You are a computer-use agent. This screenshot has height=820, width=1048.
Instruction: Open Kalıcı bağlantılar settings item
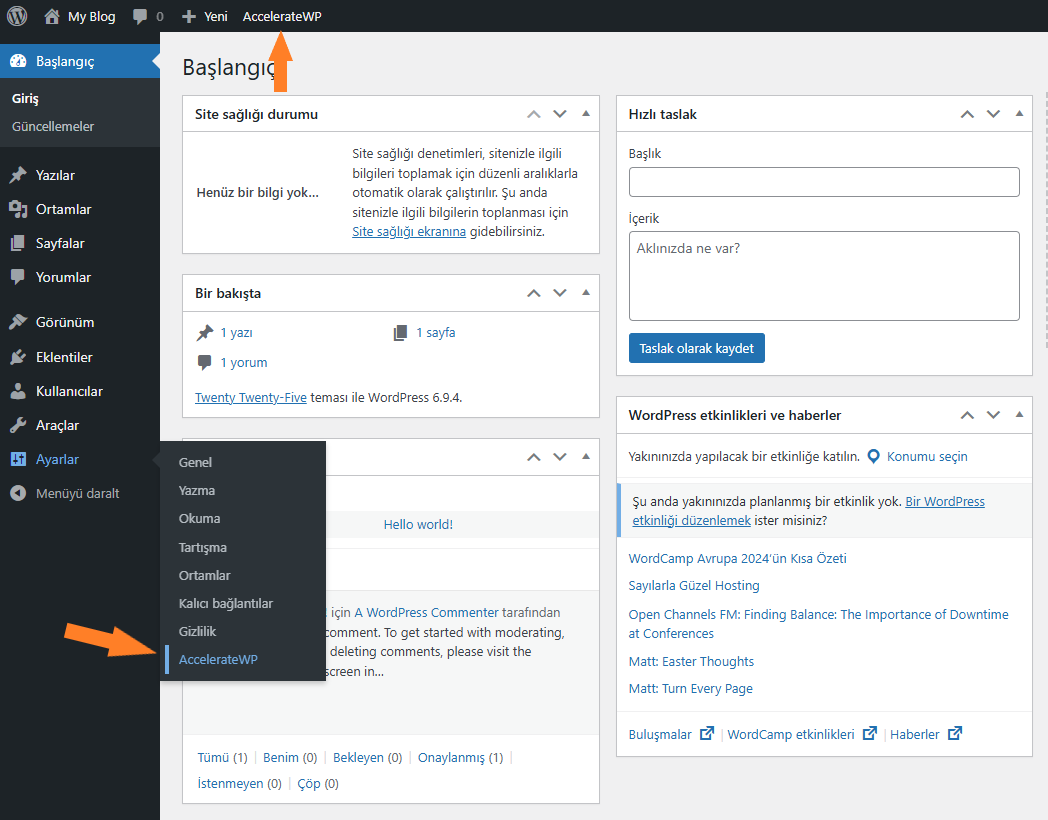tap(226, 603)
